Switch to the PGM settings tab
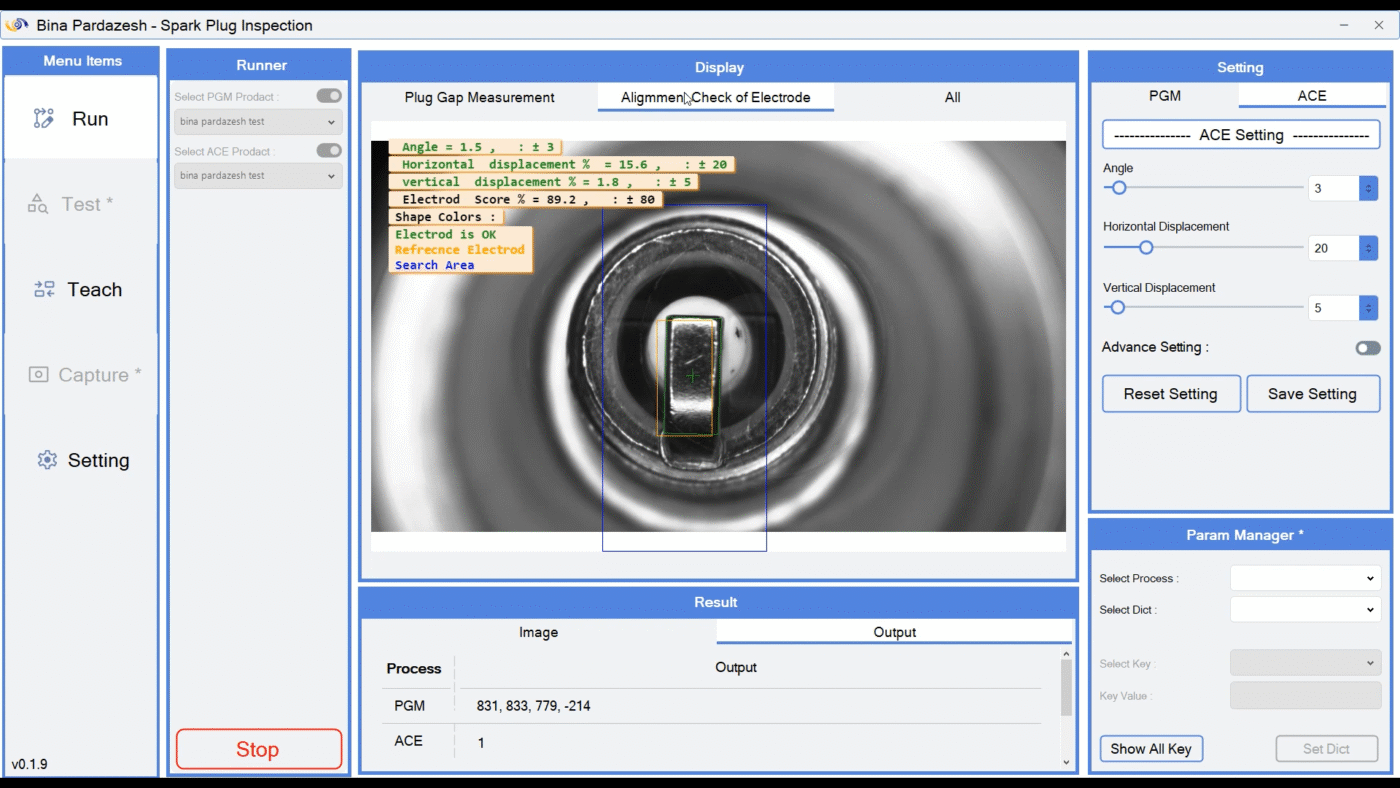This screenshot has width=1400, height=788. (x=1164, y=96)
